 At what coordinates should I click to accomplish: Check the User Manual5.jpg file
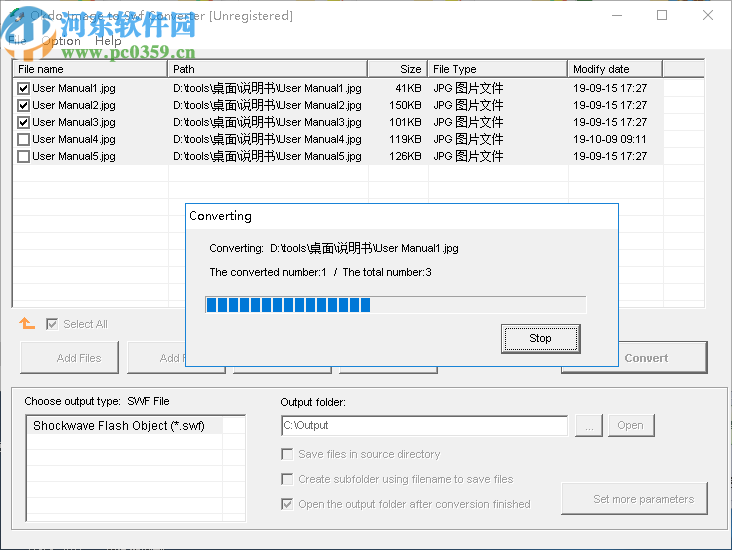(x=23, y=156)
